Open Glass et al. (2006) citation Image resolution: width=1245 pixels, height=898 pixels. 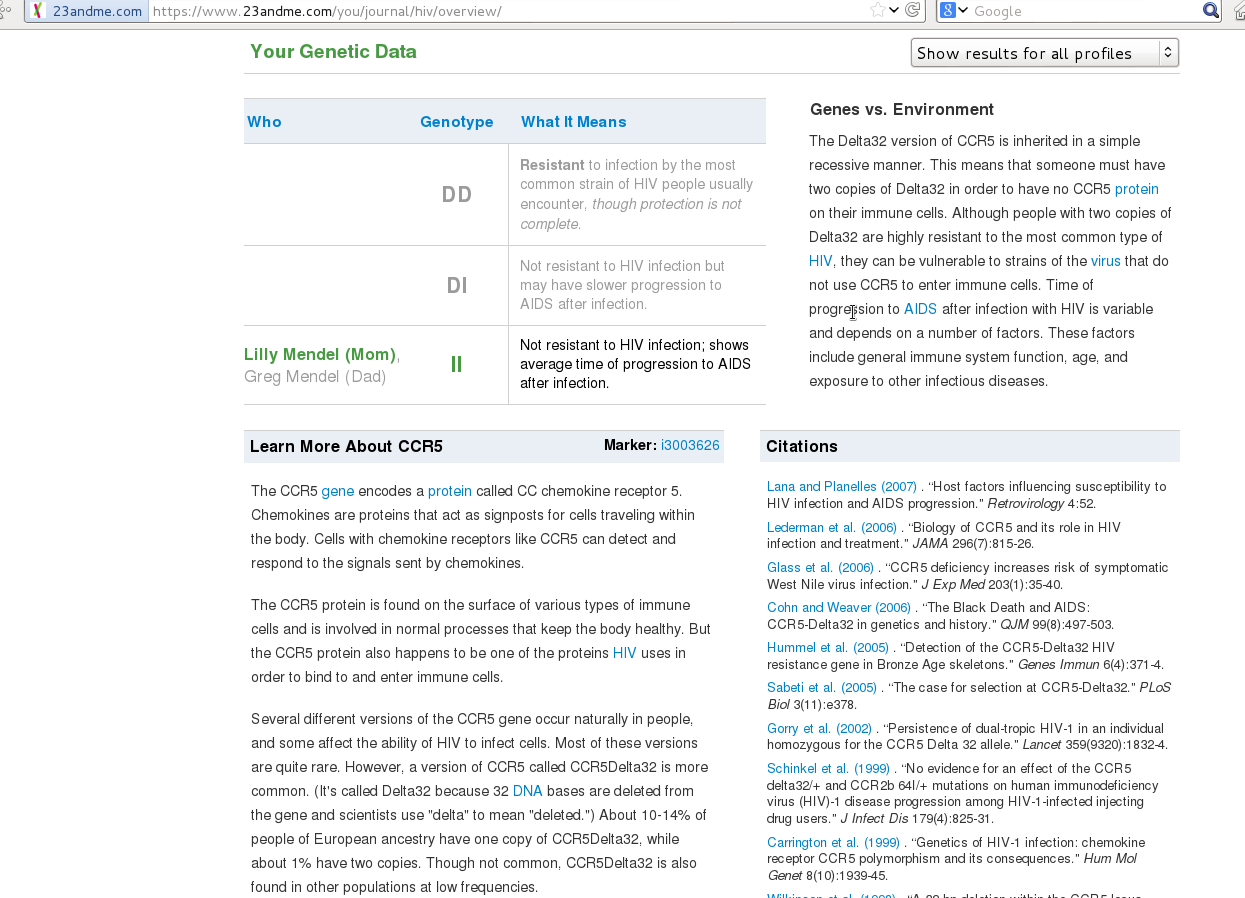point(820,568)
